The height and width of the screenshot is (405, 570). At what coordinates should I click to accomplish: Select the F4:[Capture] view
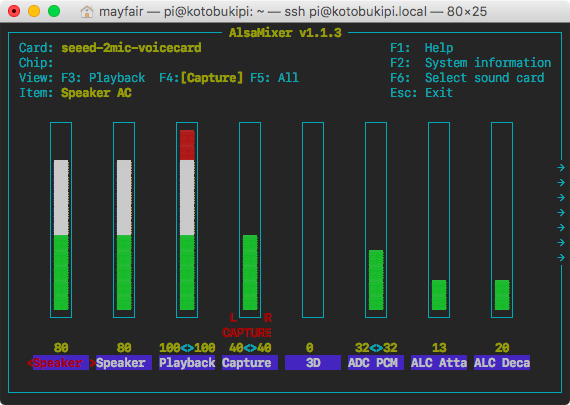pos(201,78)
